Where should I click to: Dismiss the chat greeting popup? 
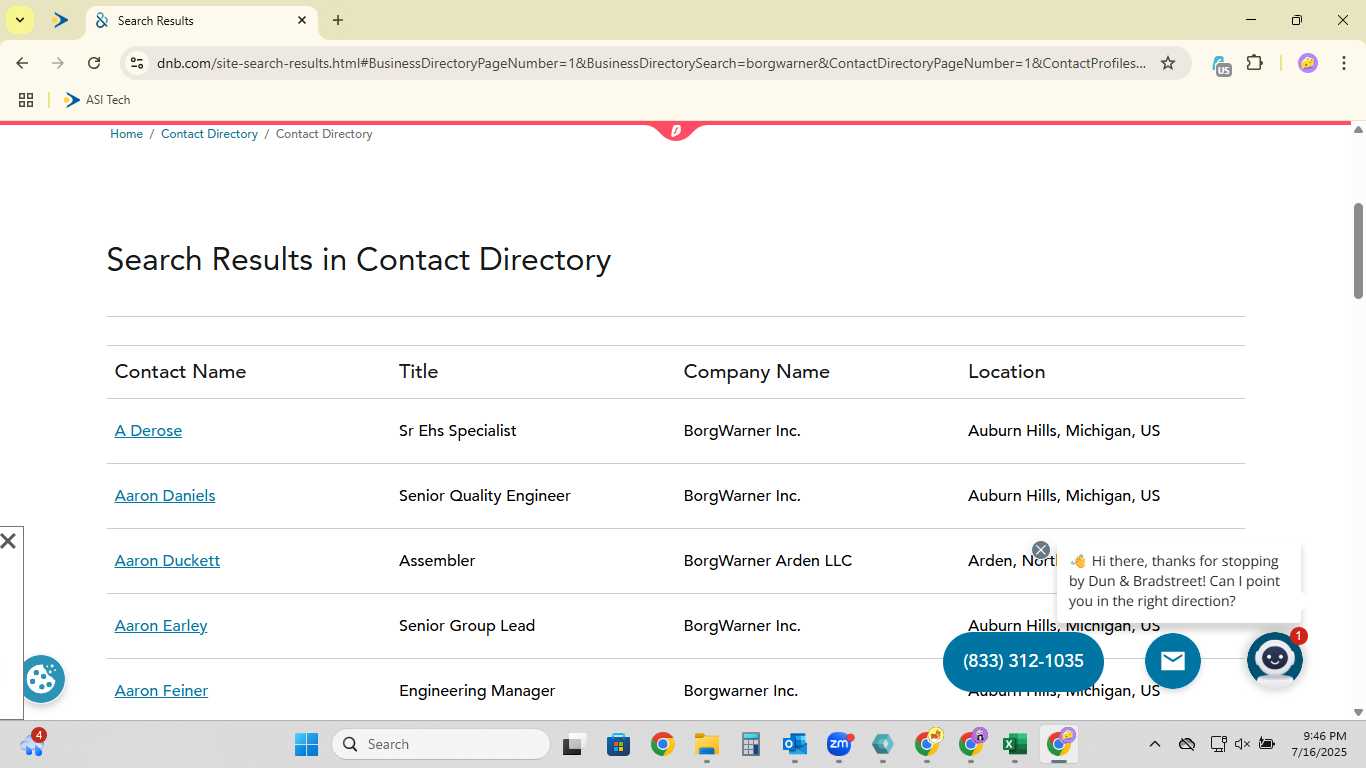point(1041,550)
